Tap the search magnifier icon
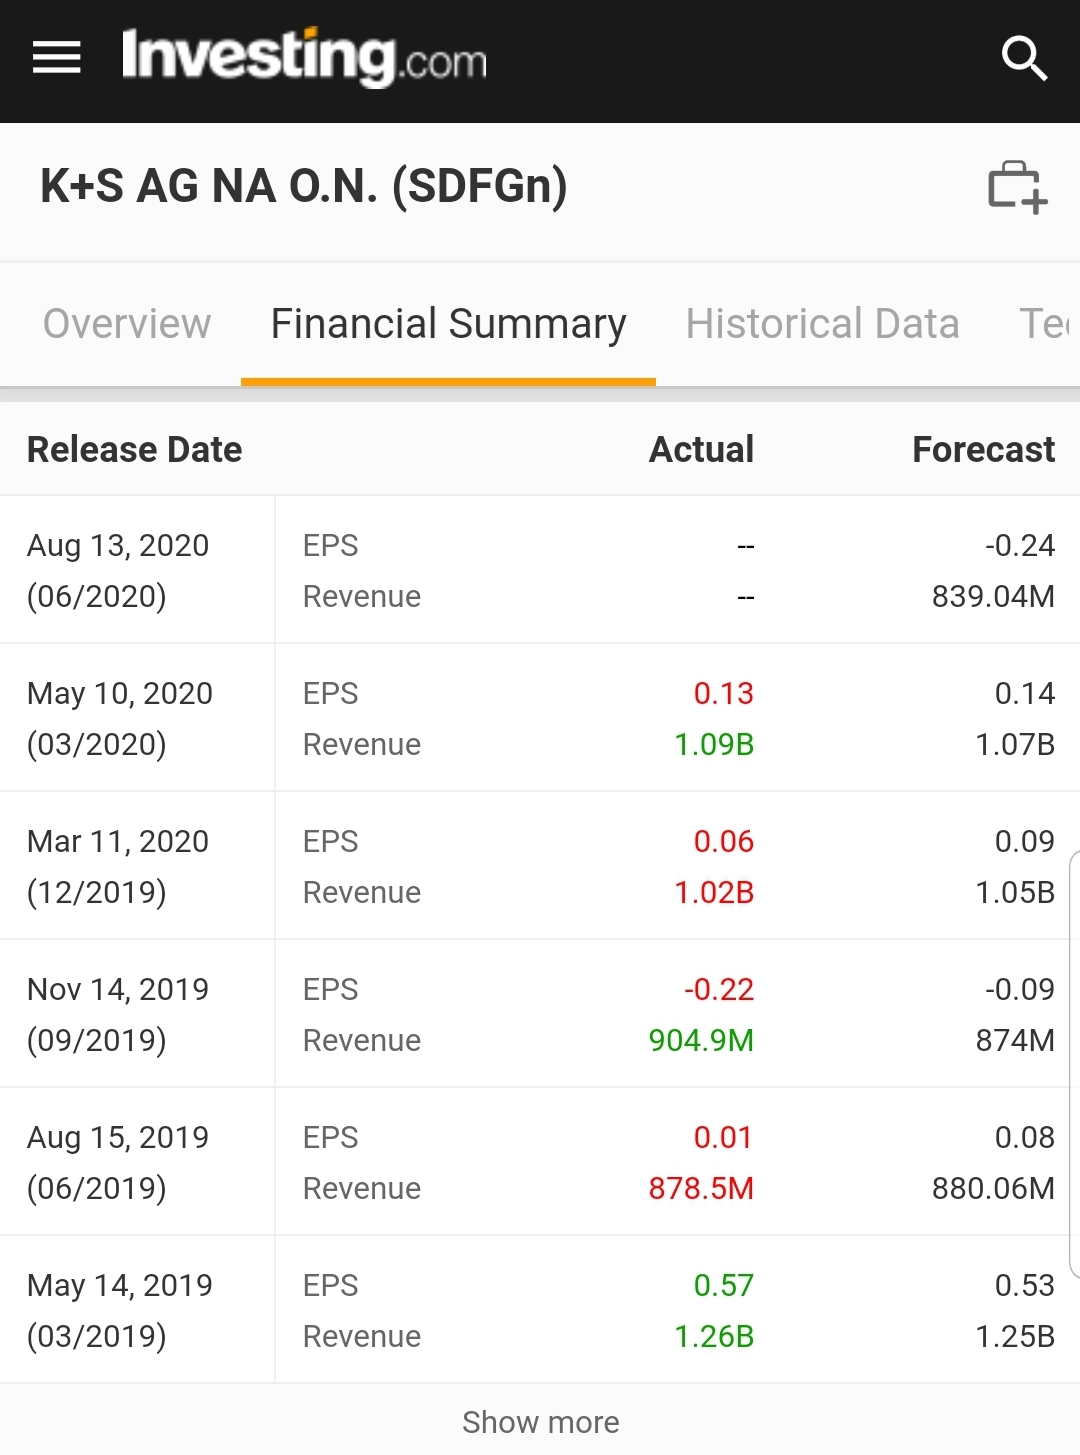1080x1455 pixels. tap(1023, 58)
